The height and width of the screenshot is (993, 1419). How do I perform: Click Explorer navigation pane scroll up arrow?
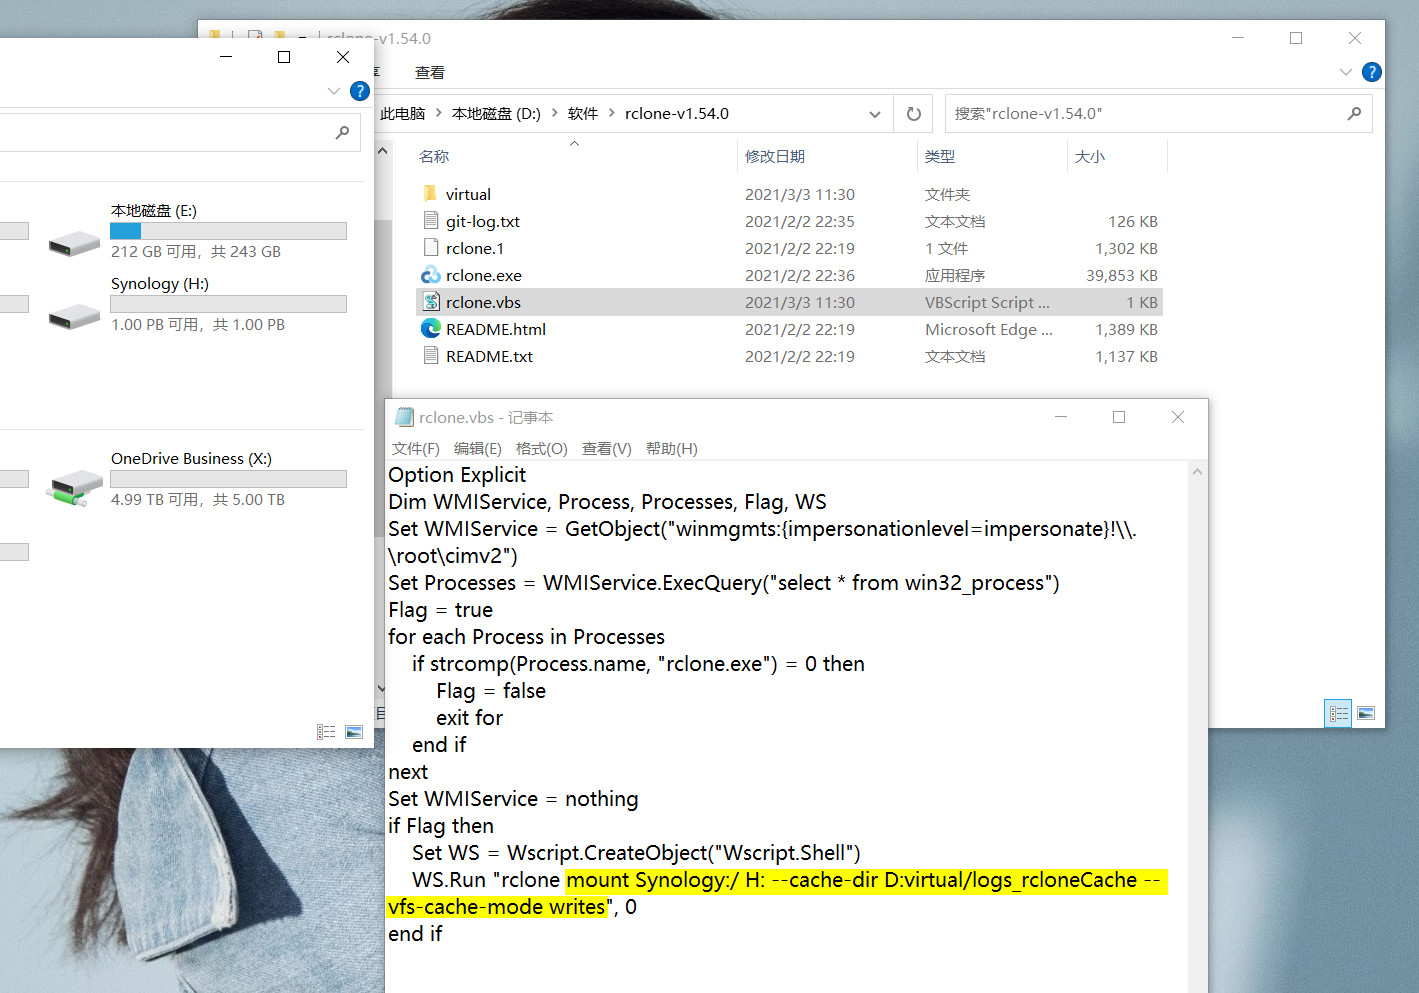click(x=383, y=152)
